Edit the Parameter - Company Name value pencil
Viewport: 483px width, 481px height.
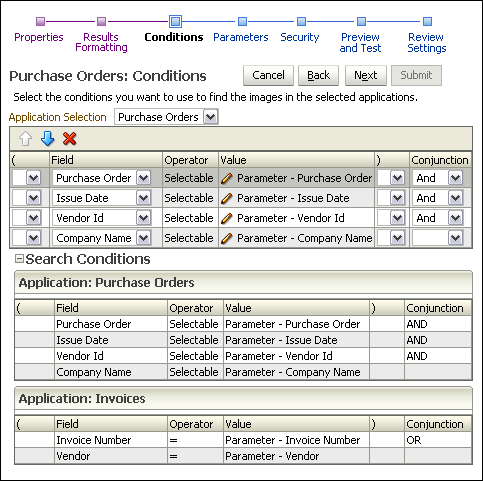[x=227, y=238]
